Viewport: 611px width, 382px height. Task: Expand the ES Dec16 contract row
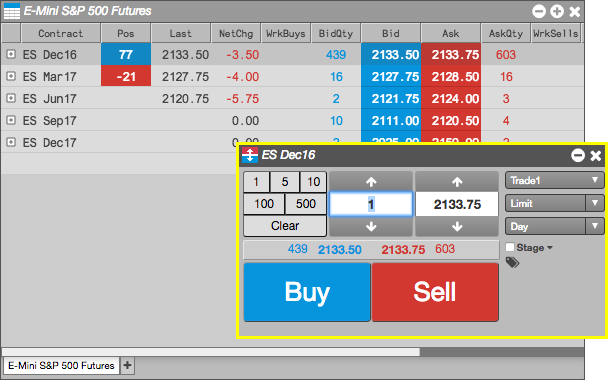pyautogui.click(x=11, y=54)
